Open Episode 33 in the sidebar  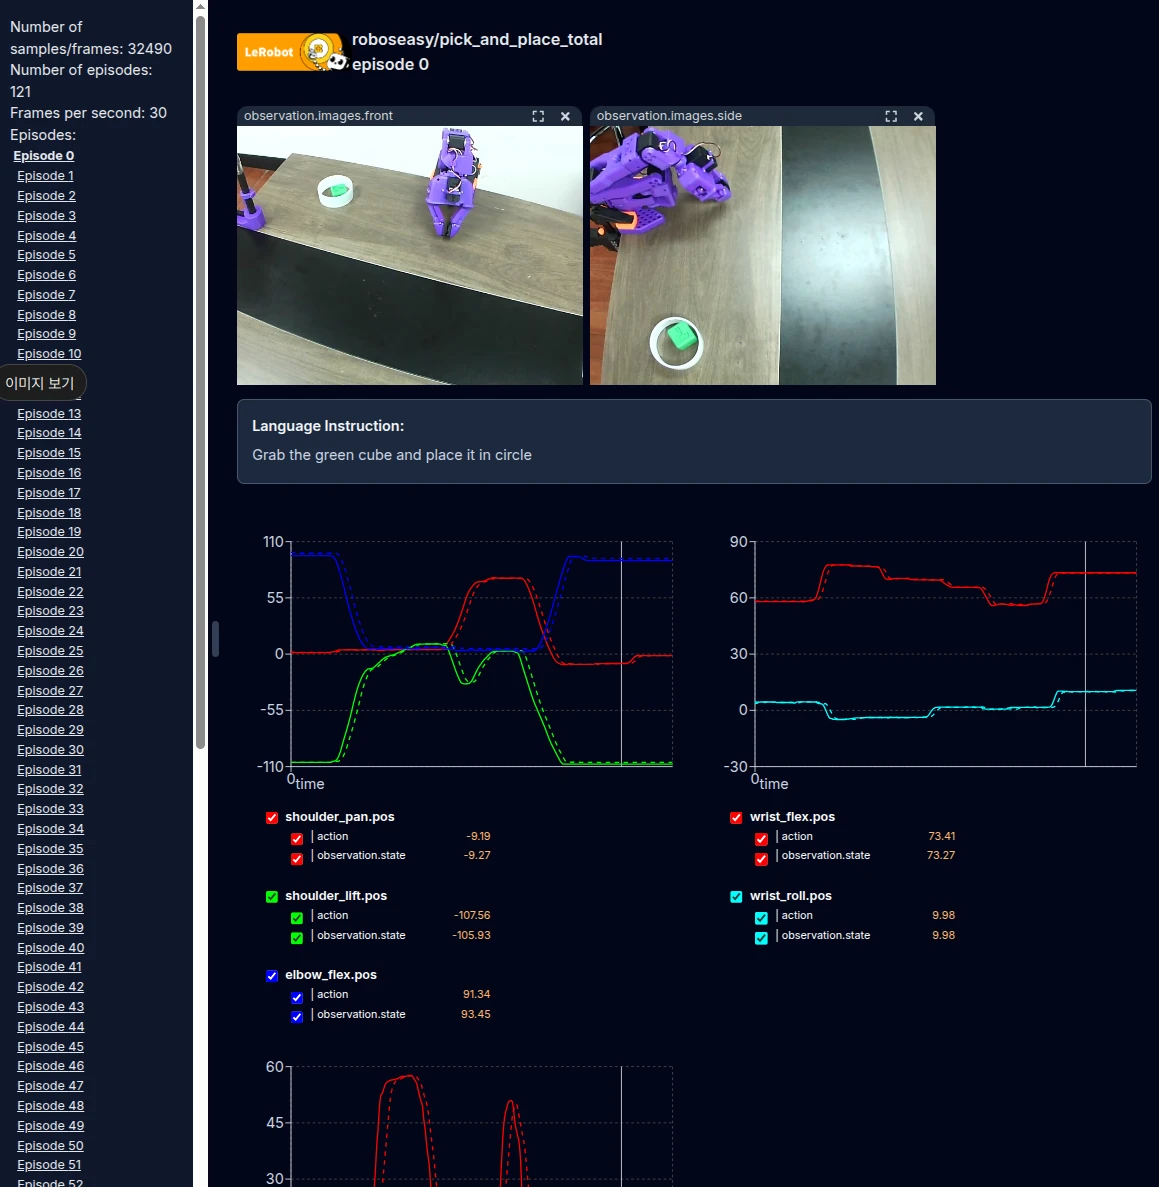[50, 808]
